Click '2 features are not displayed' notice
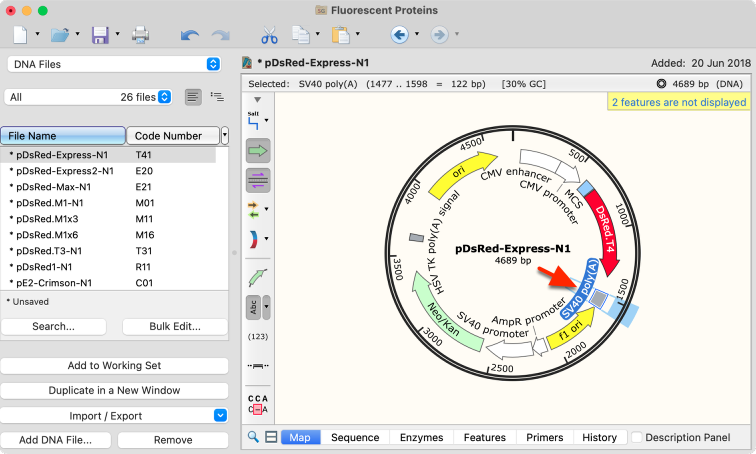Image resolution: width=756 pixels, height=454 pixels. click(678, 102)
